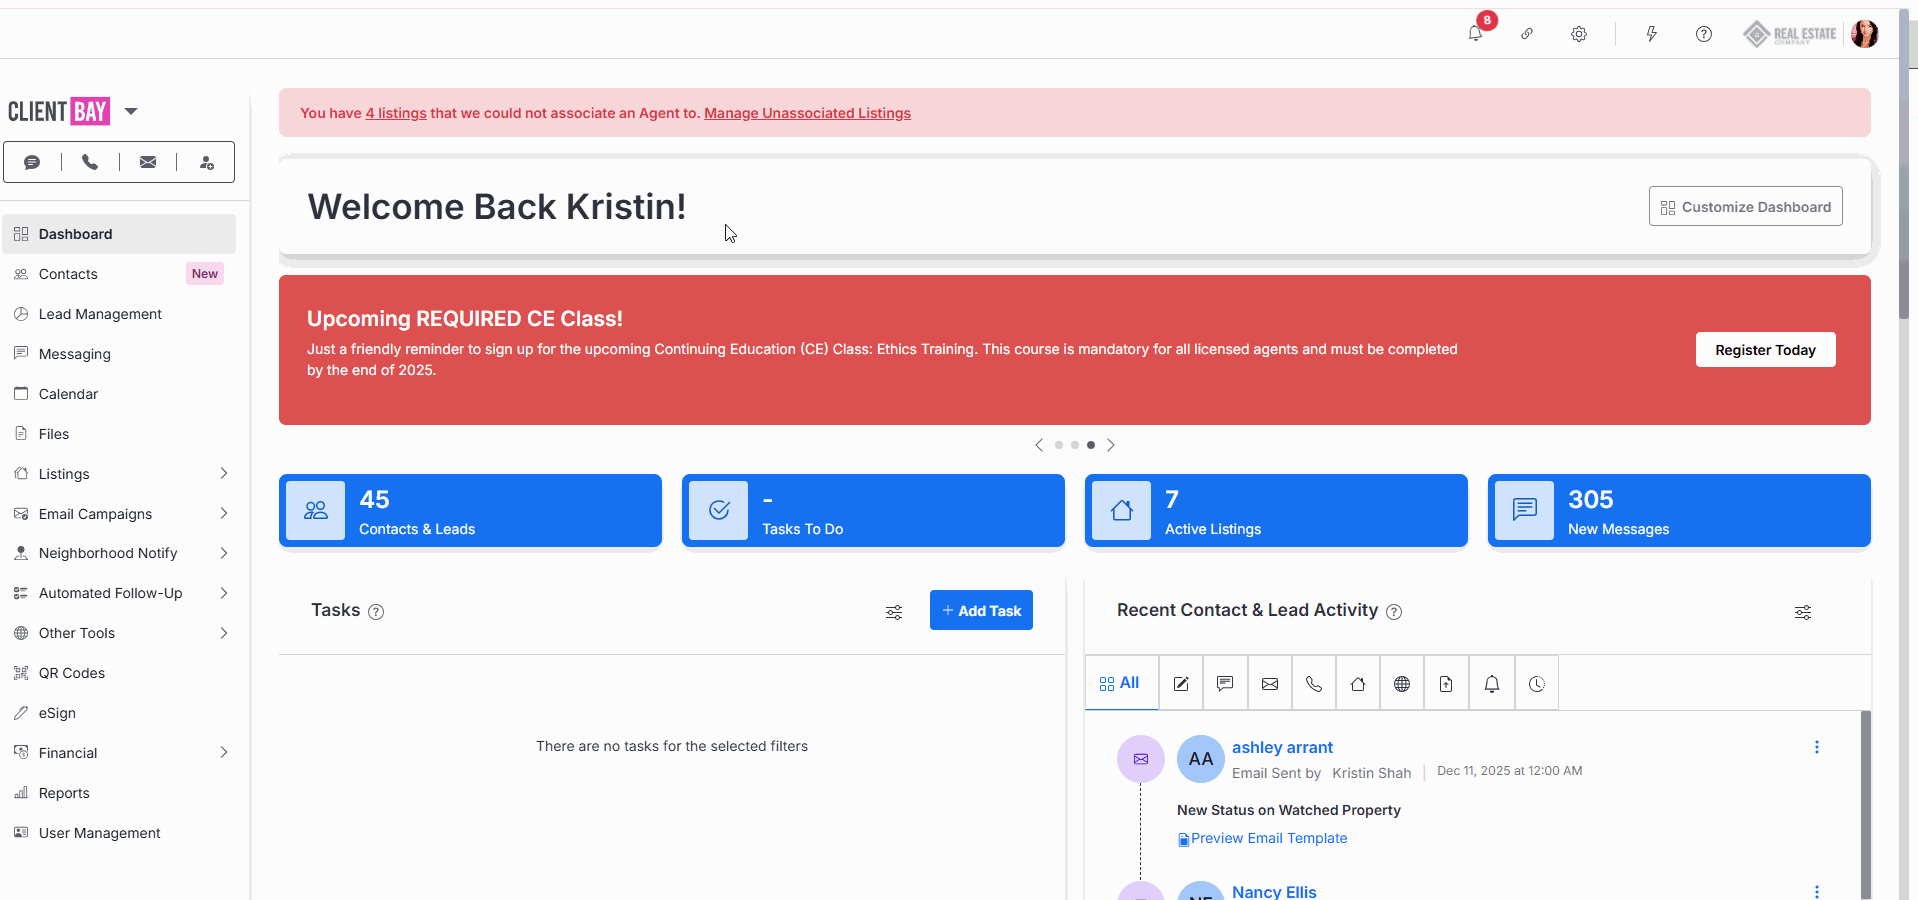Open the settings gear in top bar

coord(1579,34)
